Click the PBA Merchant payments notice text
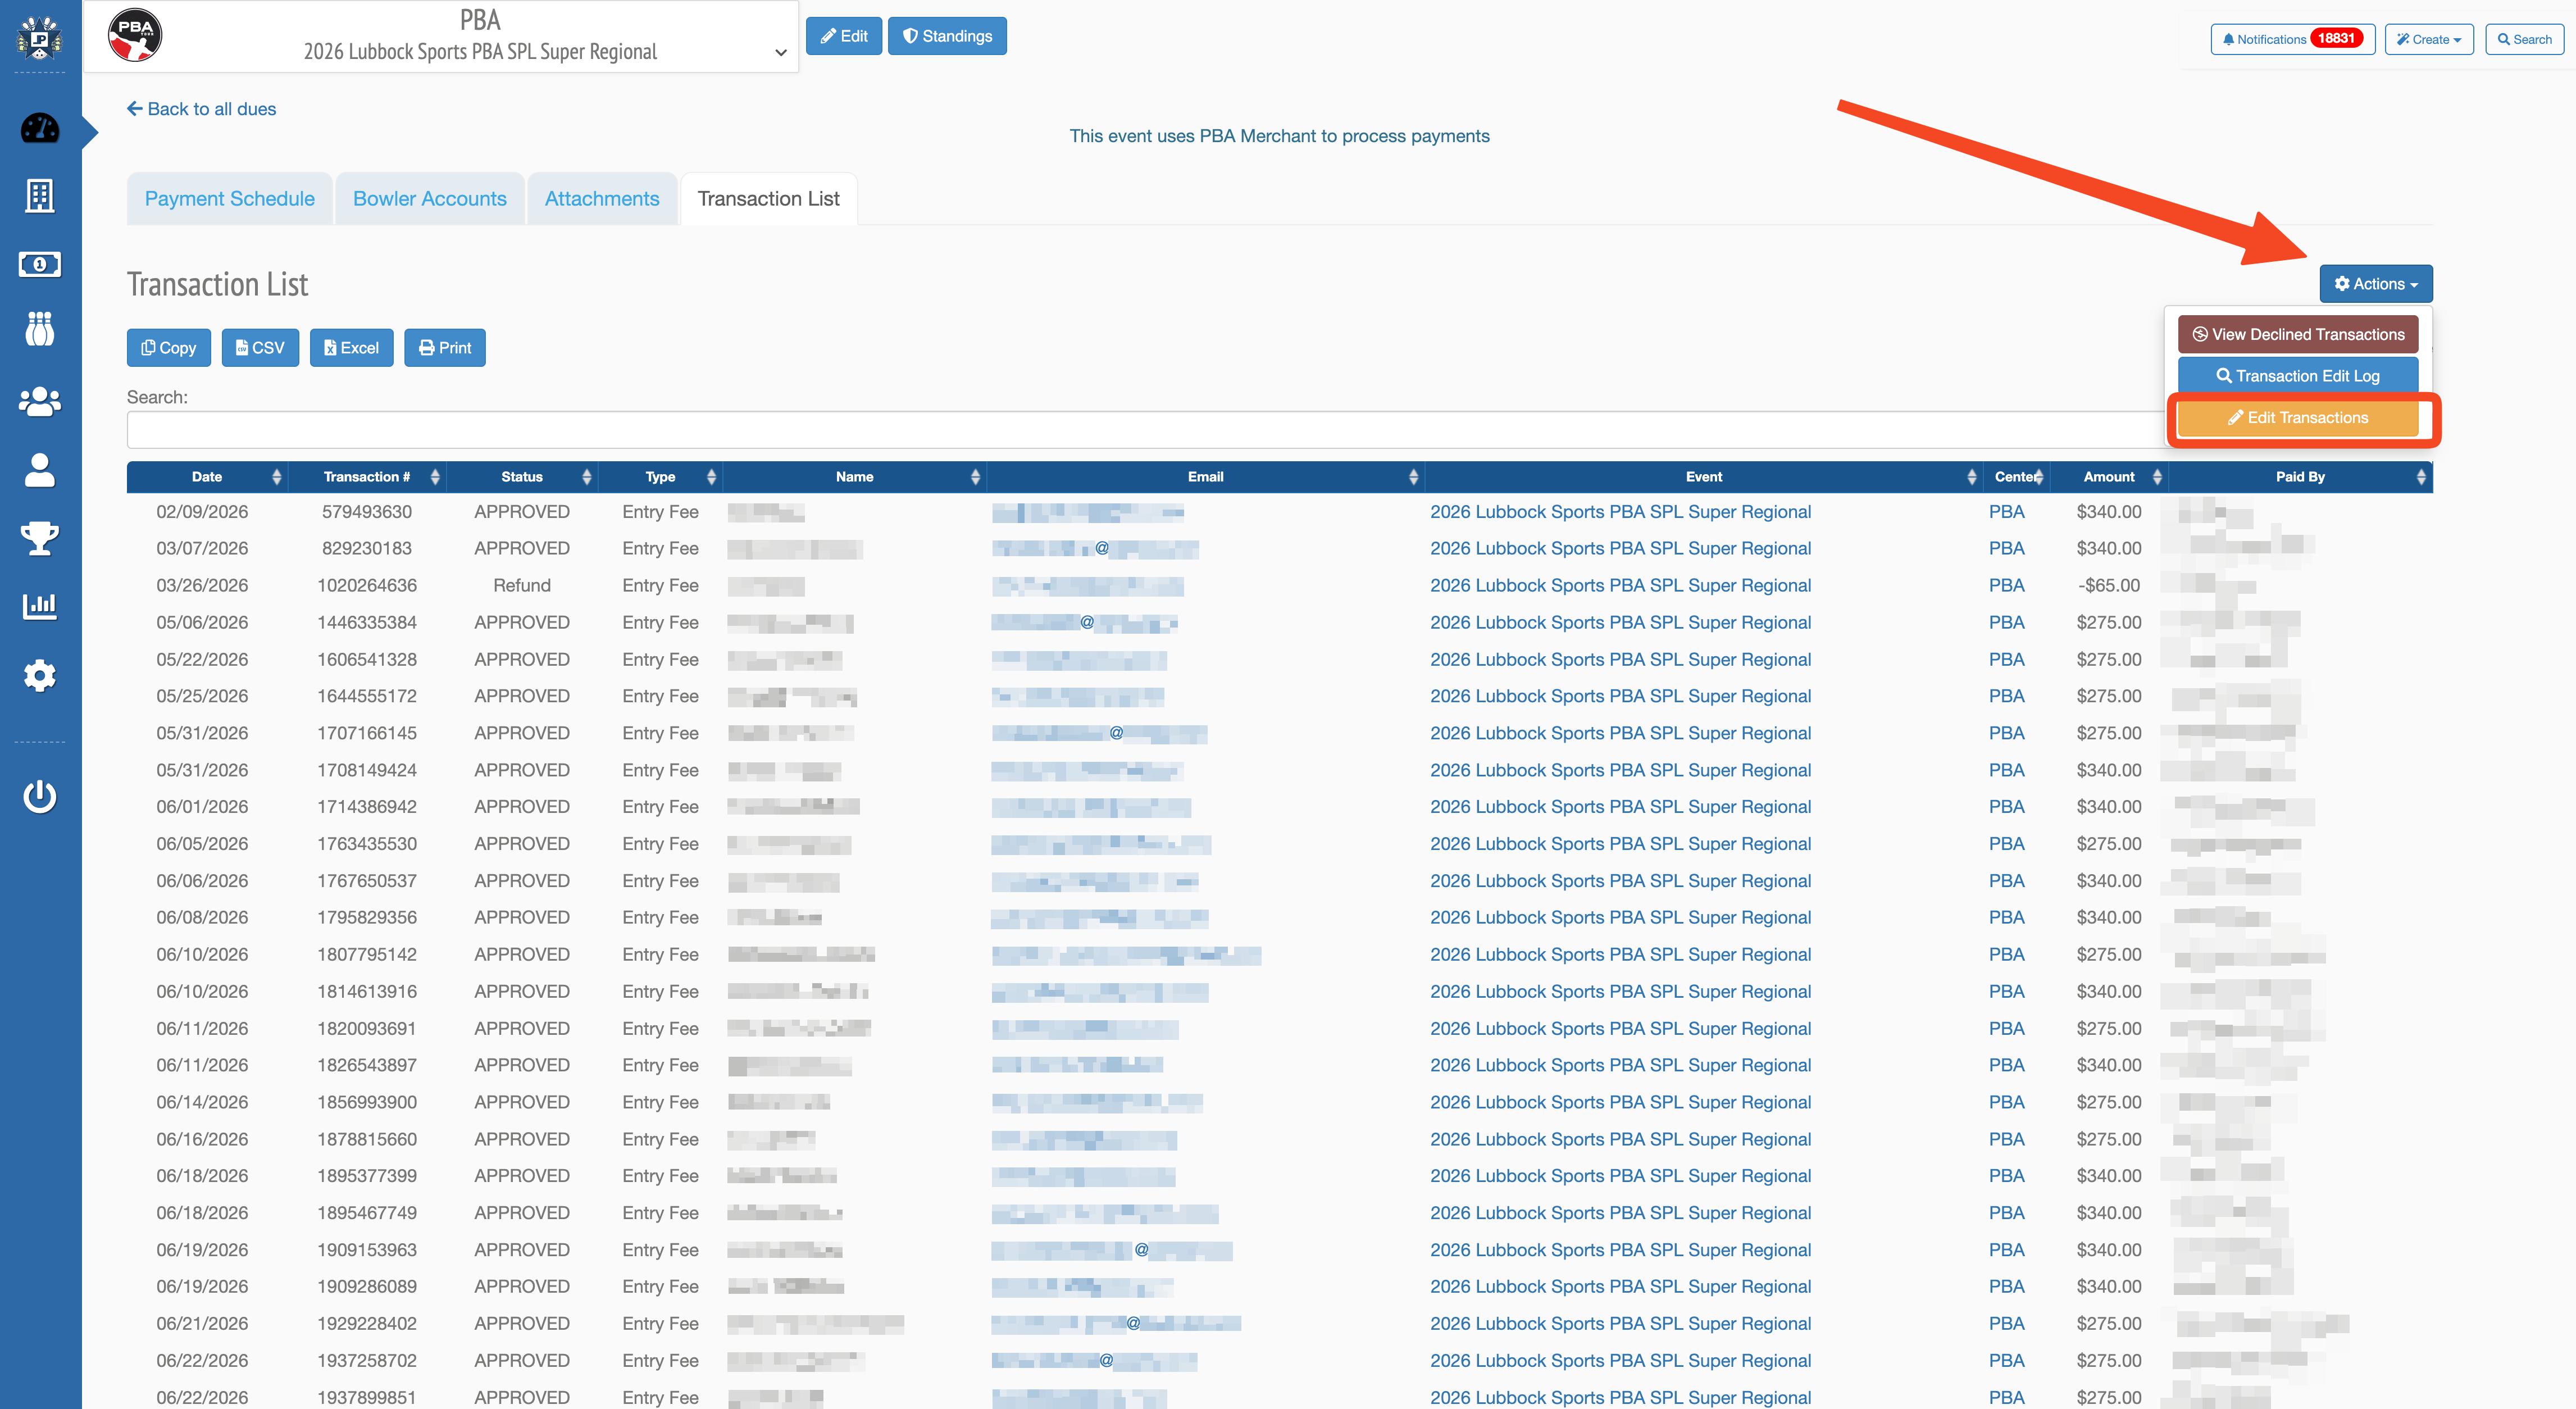2576x1409 pixels. (1279, 136)
